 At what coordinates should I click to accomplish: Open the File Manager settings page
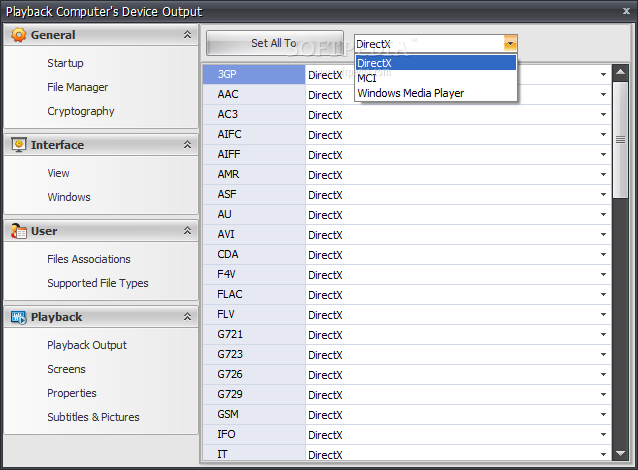tap(77, 87)
